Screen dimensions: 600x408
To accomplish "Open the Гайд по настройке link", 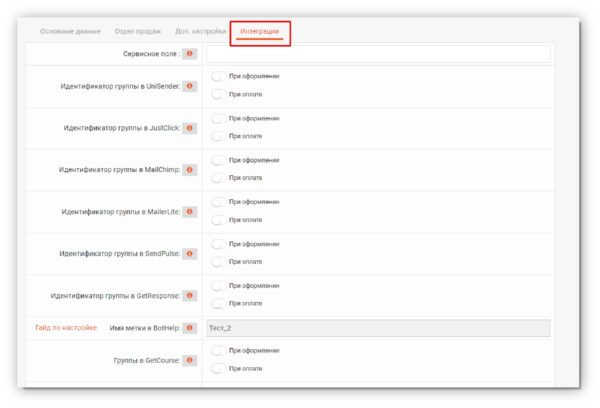I will 66,328.
